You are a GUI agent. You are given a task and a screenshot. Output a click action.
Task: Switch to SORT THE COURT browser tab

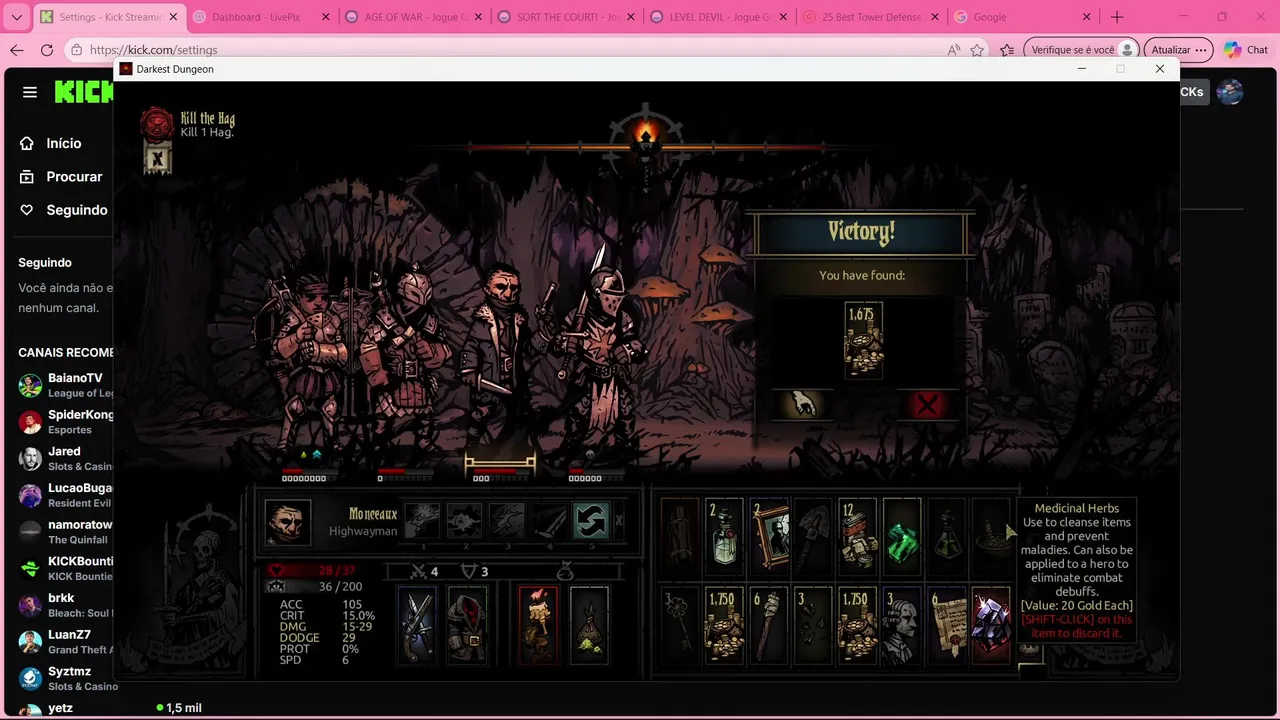pos(566,17)
